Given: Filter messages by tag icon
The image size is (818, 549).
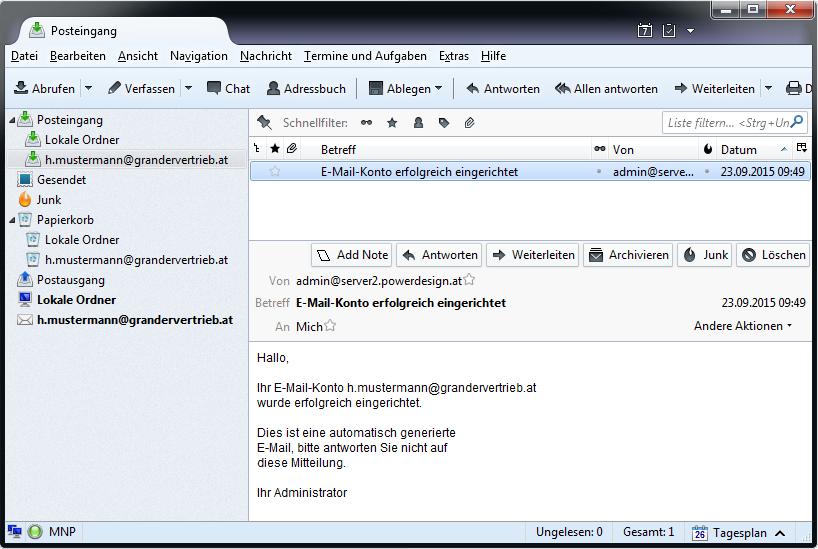Looking at the screenshot, I should point(443,123).
